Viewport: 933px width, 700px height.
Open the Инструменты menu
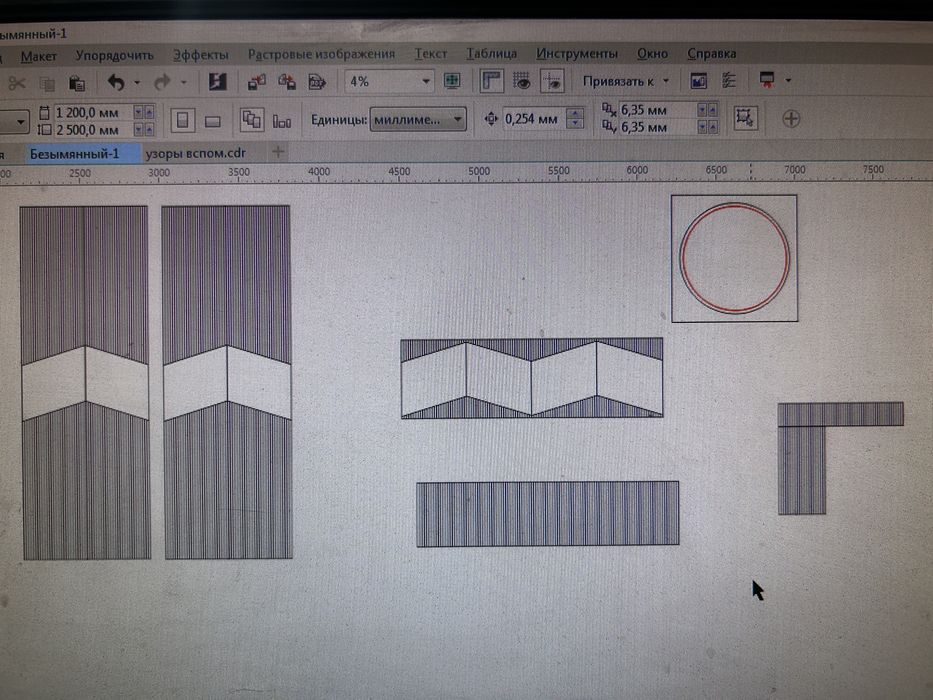(x=577, y=54)
